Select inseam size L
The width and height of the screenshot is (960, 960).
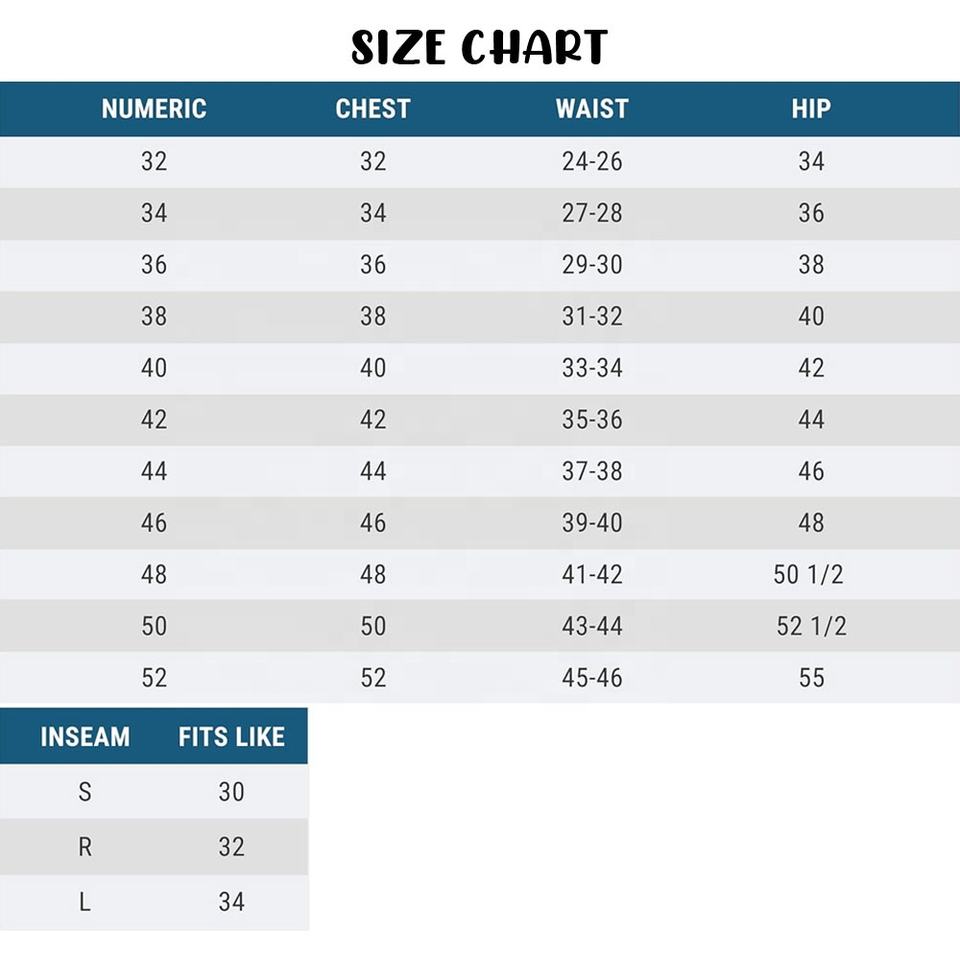tap(85, 902)
